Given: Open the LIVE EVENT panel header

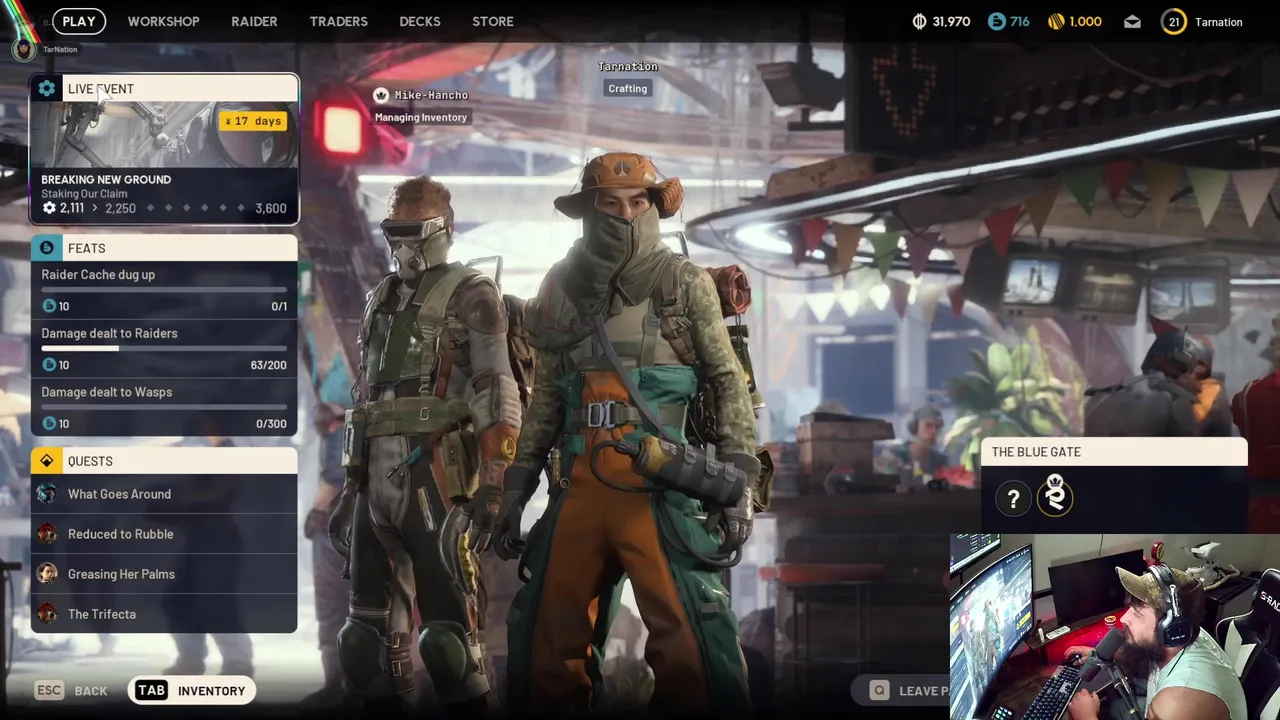Looking at the screenshot, I should (x=165, y=88).
